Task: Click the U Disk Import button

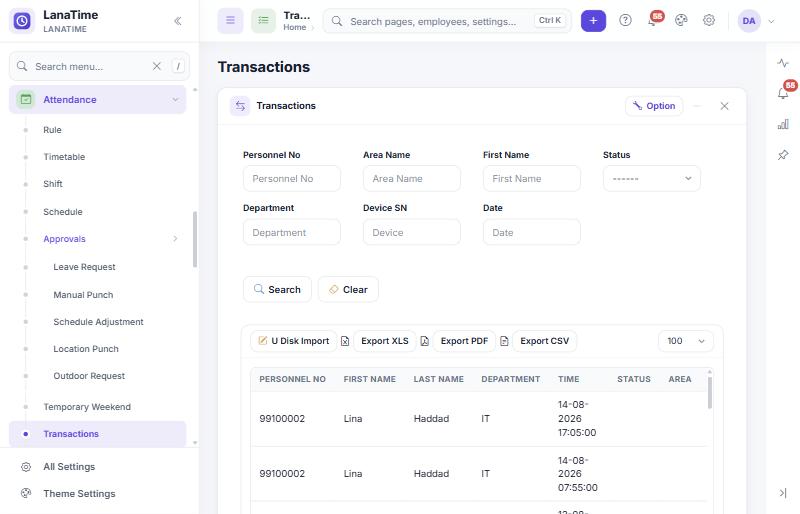Action: point(293,341)
